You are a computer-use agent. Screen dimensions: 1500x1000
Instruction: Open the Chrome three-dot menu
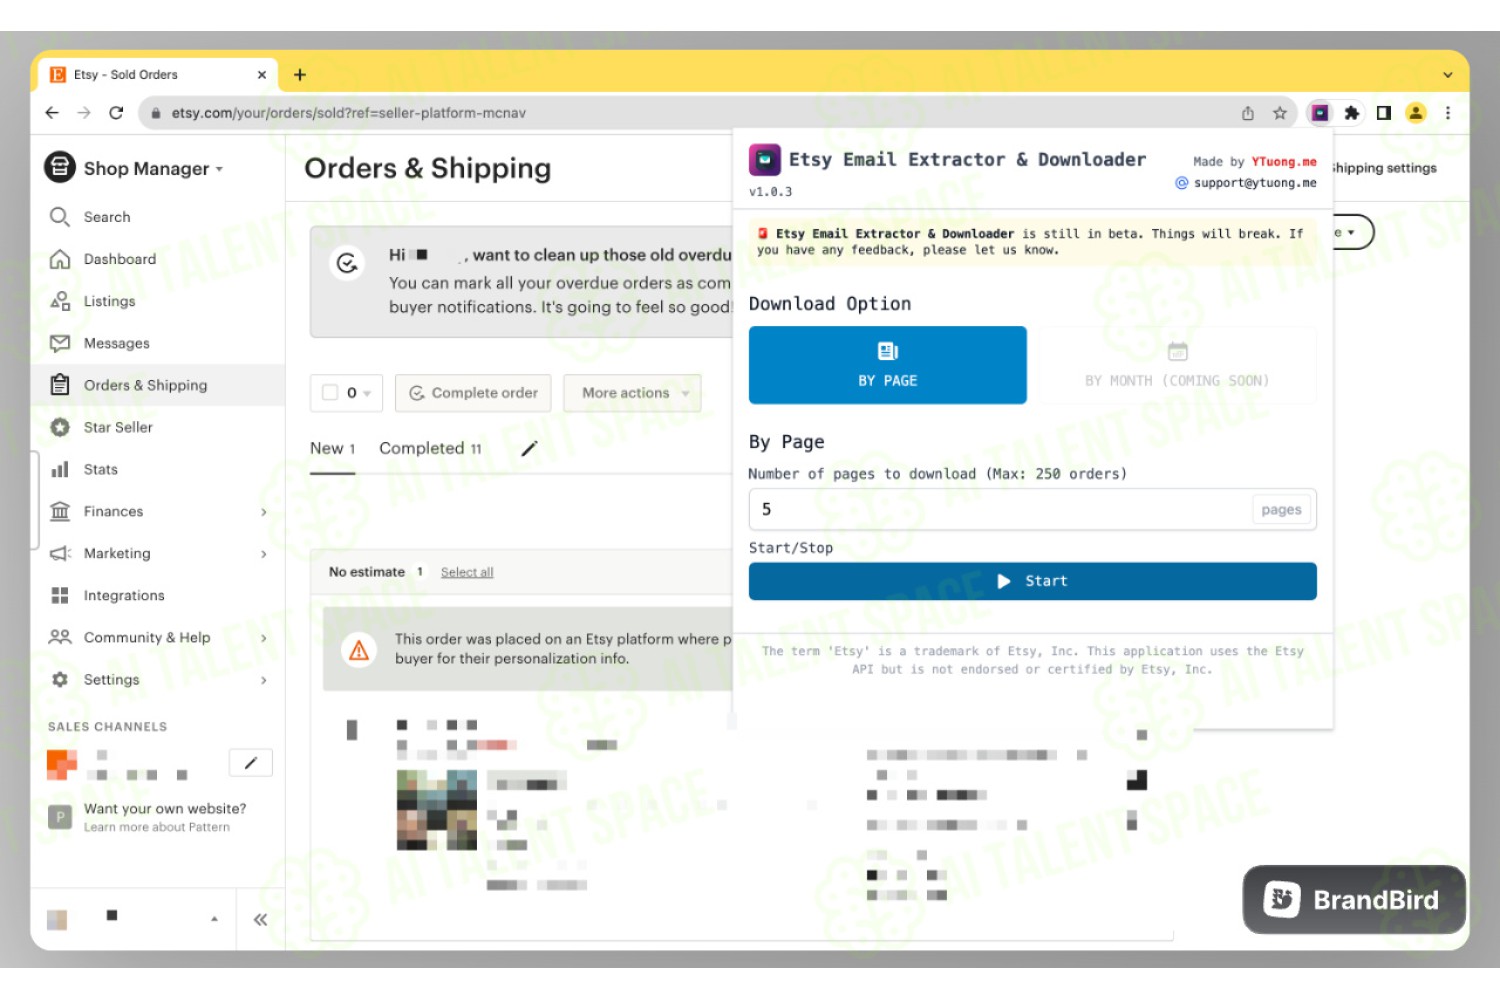1448,113
